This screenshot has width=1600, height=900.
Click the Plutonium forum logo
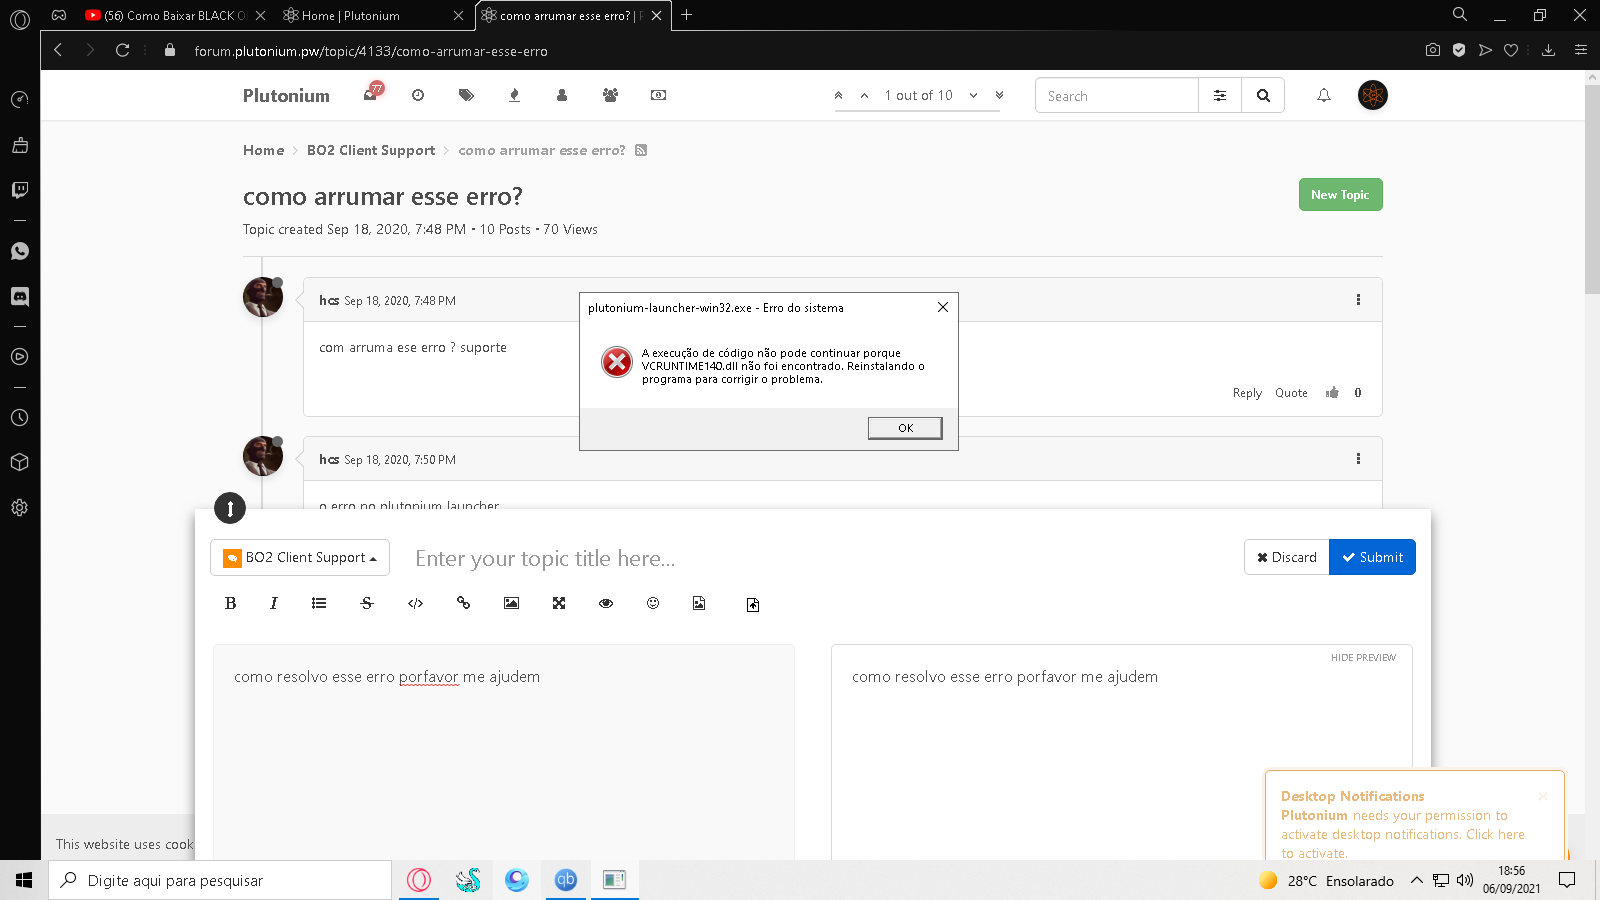[286, 95]
